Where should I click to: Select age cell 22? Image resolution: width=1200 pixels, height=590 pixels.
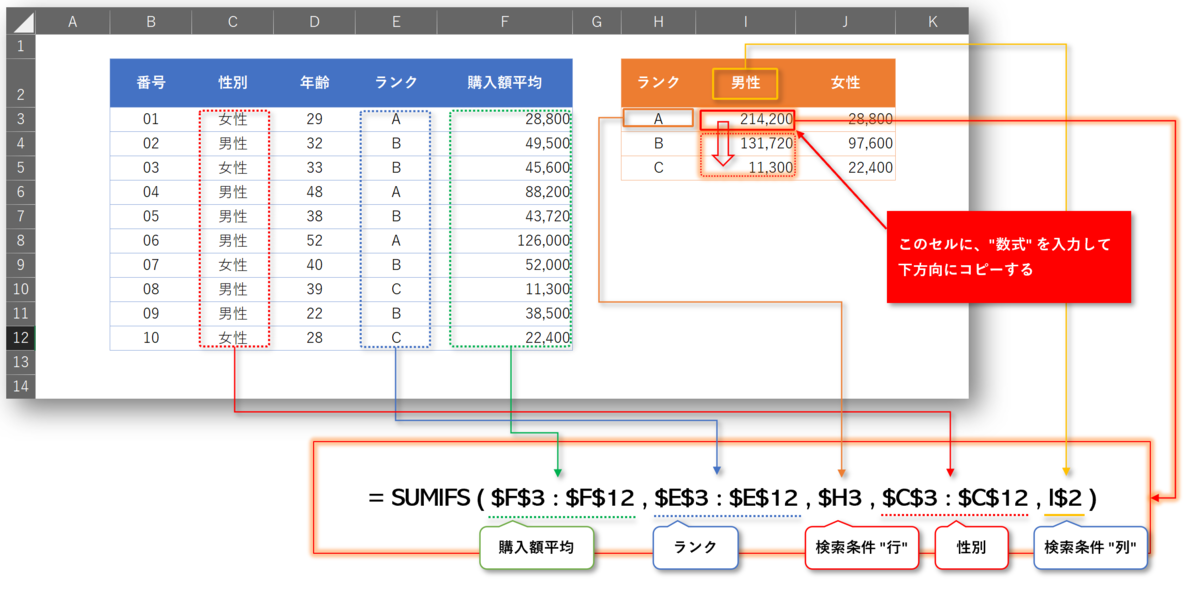pyautogui.click(x=314, y=314)
